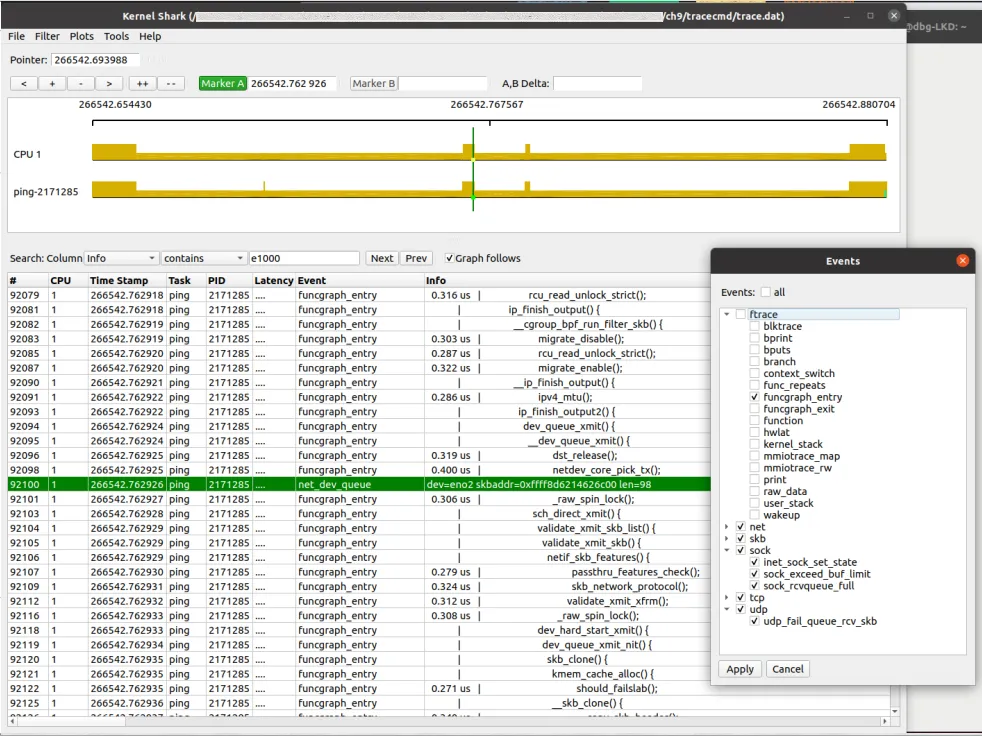Viewport: 982px width, 736px height.
Task: Click the zoom in '+' button
Action: tap(52, 83)
